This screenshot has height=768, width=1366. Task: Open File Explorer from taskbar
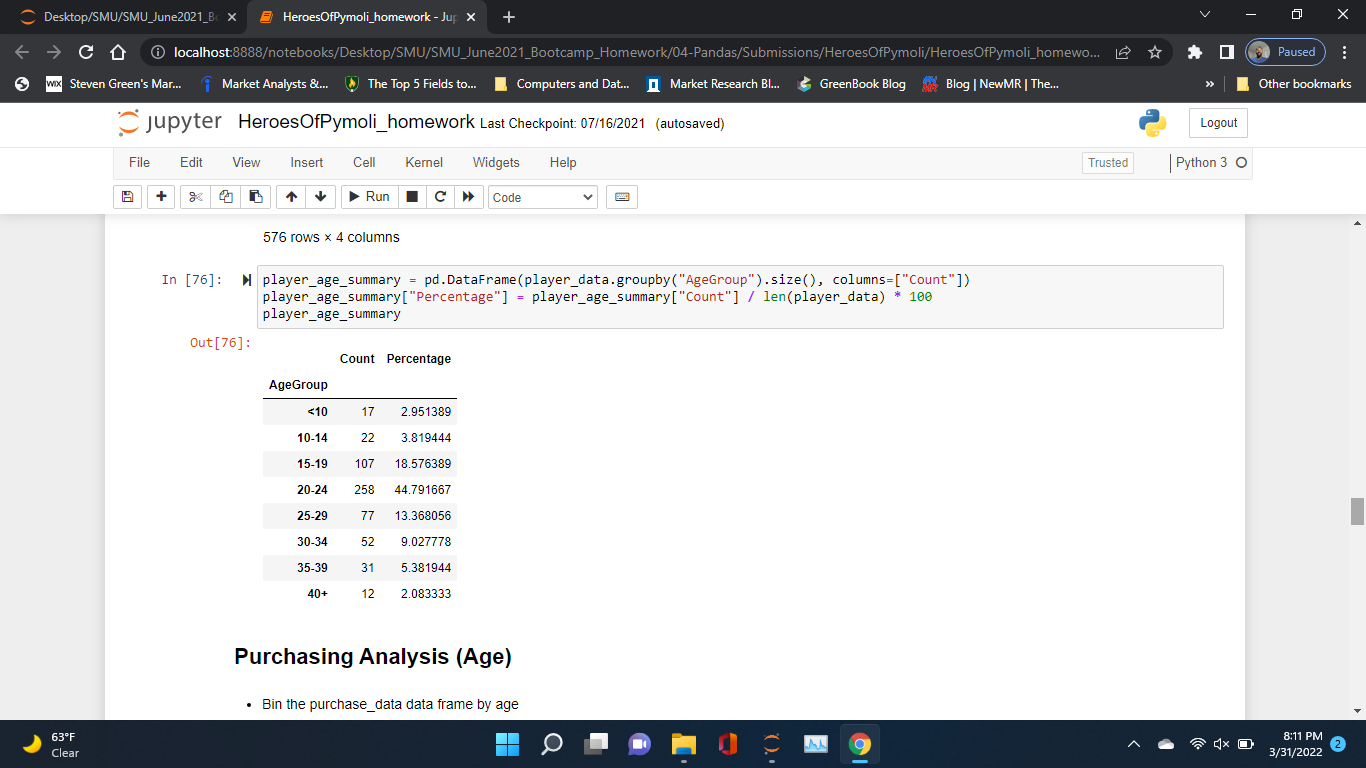(x=684, y=744)
